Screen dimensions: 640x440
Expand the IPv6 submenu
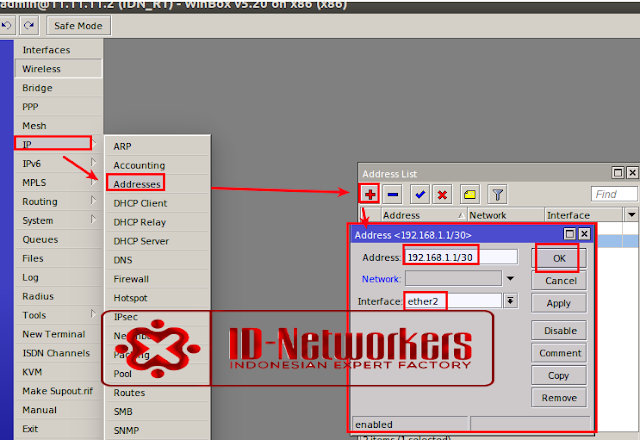pos(58,163)
